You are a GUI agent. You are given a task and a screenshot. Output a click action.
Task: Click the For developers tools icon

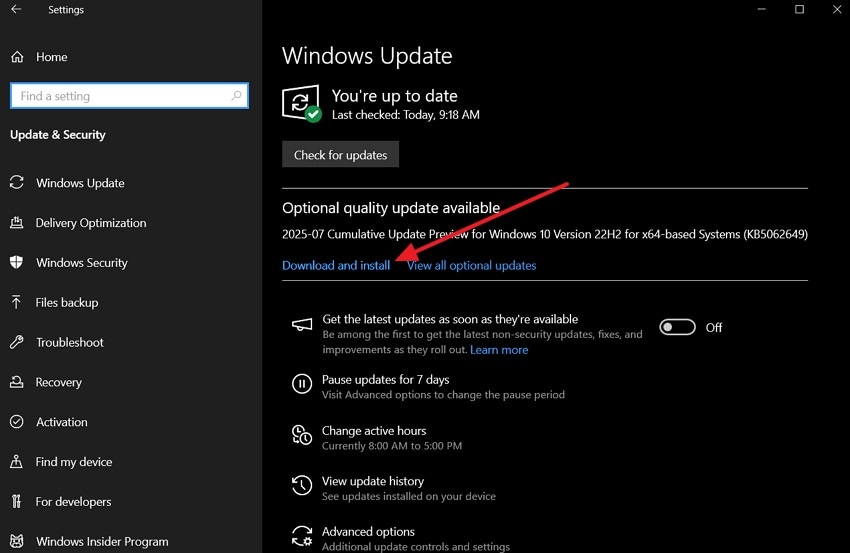pyautogui.click(x=17, y=501)
